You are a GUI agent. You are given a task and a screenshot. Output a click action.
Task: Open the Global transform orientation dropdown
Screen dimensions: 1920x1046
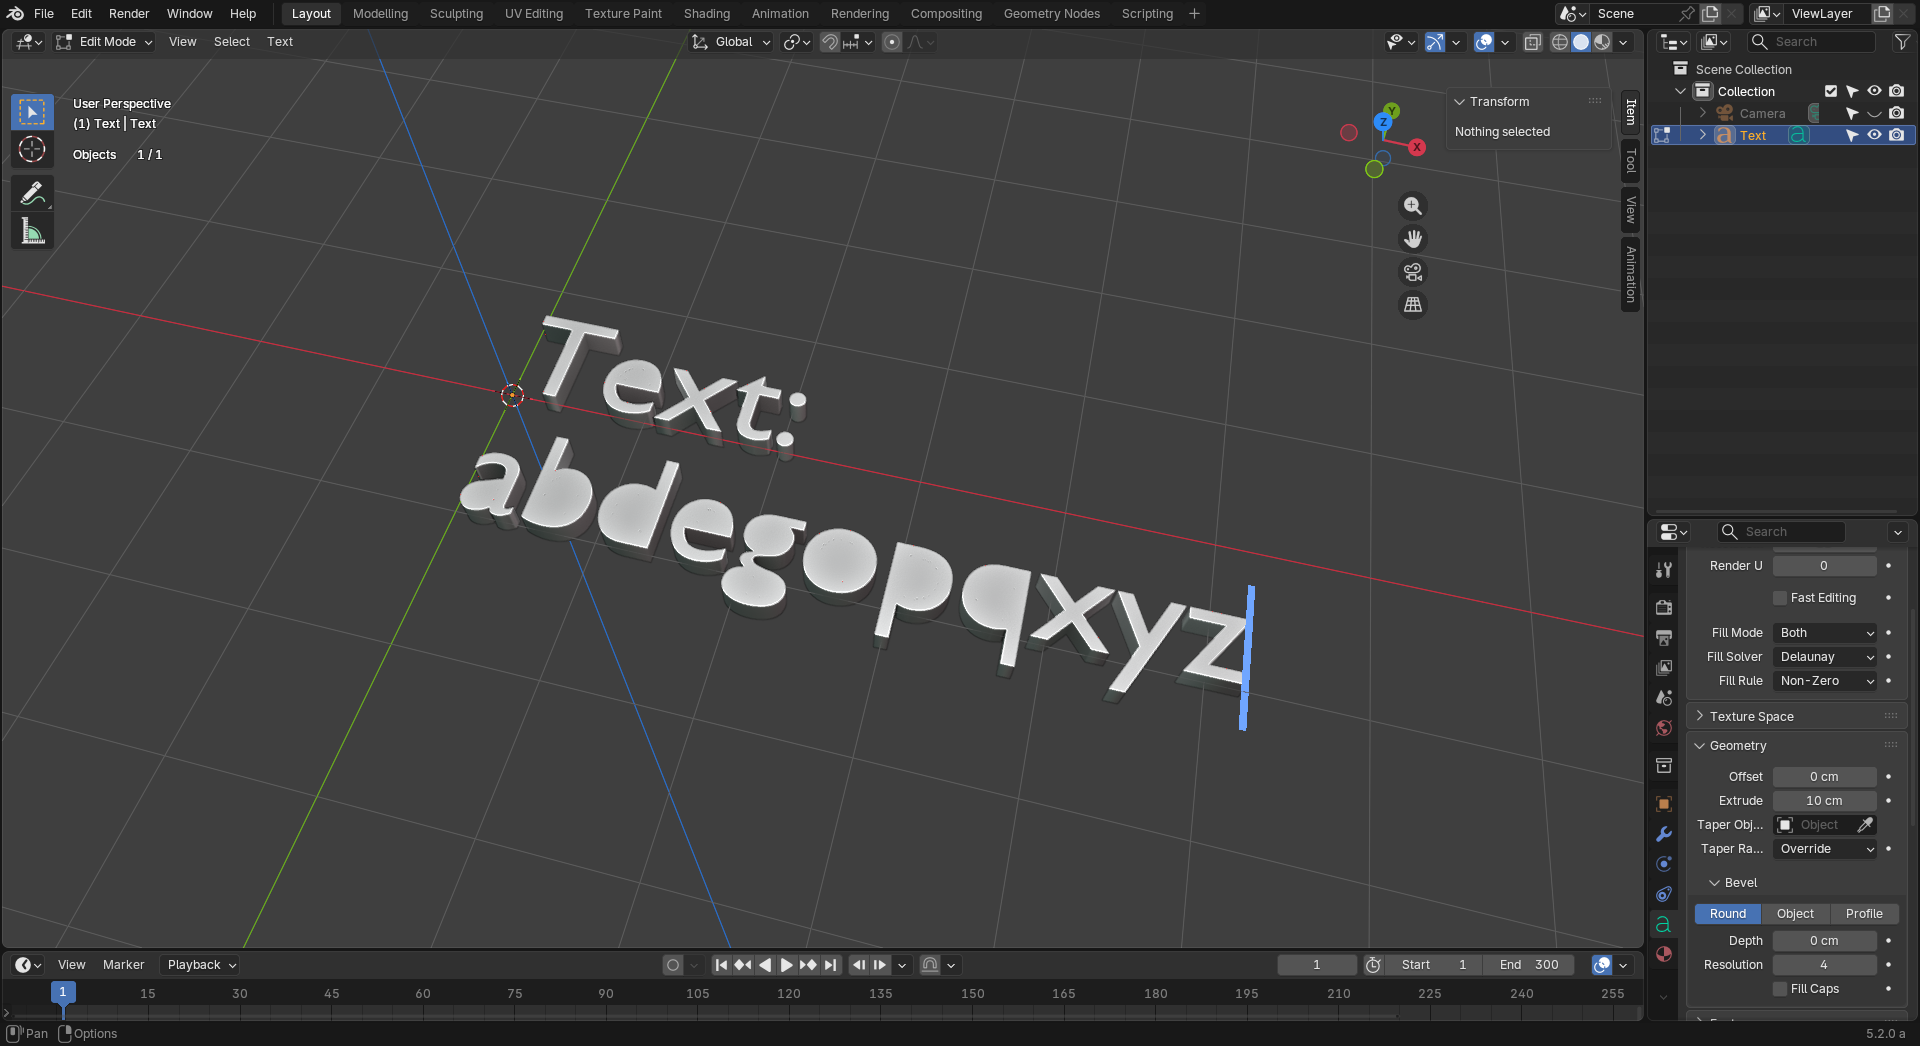pos(732,42)
